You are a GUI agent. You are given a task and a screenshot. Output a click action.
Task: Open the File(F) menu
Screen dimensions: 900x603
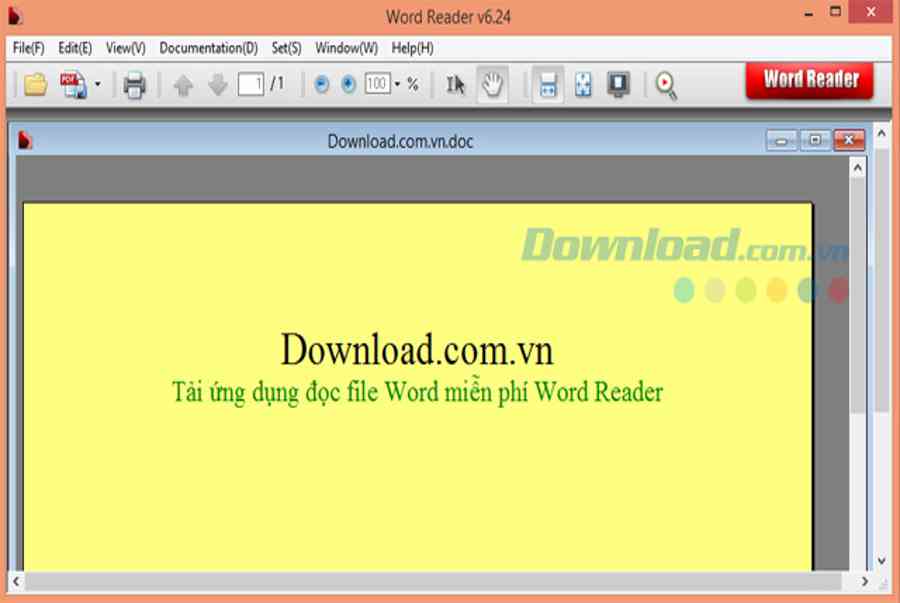click(28, 48)
